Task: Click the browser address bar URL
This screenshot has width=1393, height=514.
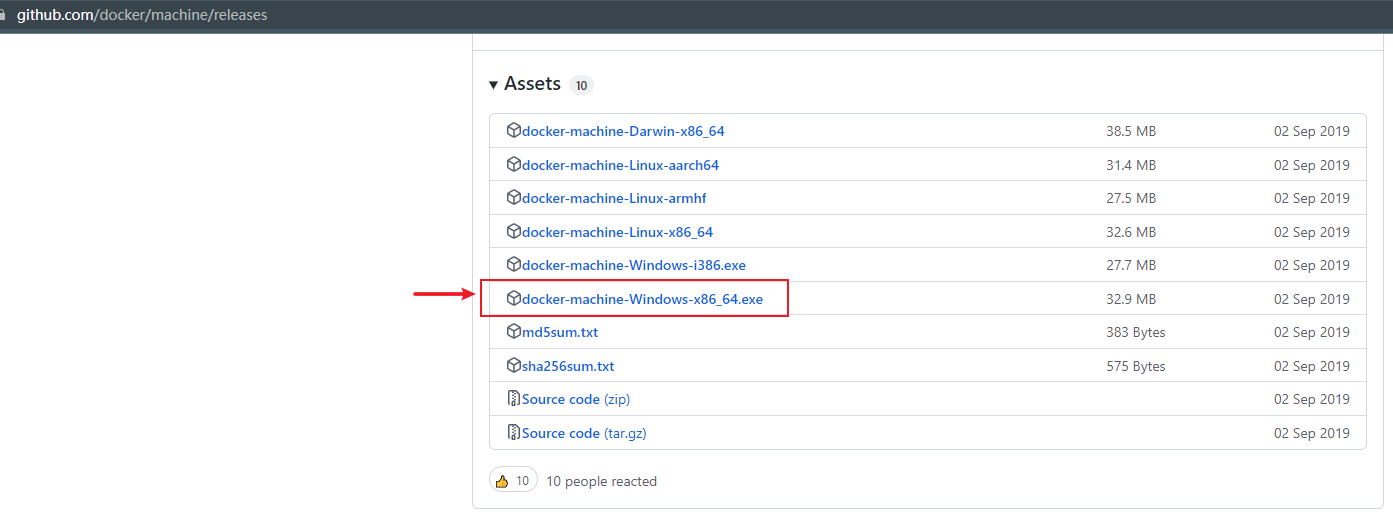Action: pos(142,15)
